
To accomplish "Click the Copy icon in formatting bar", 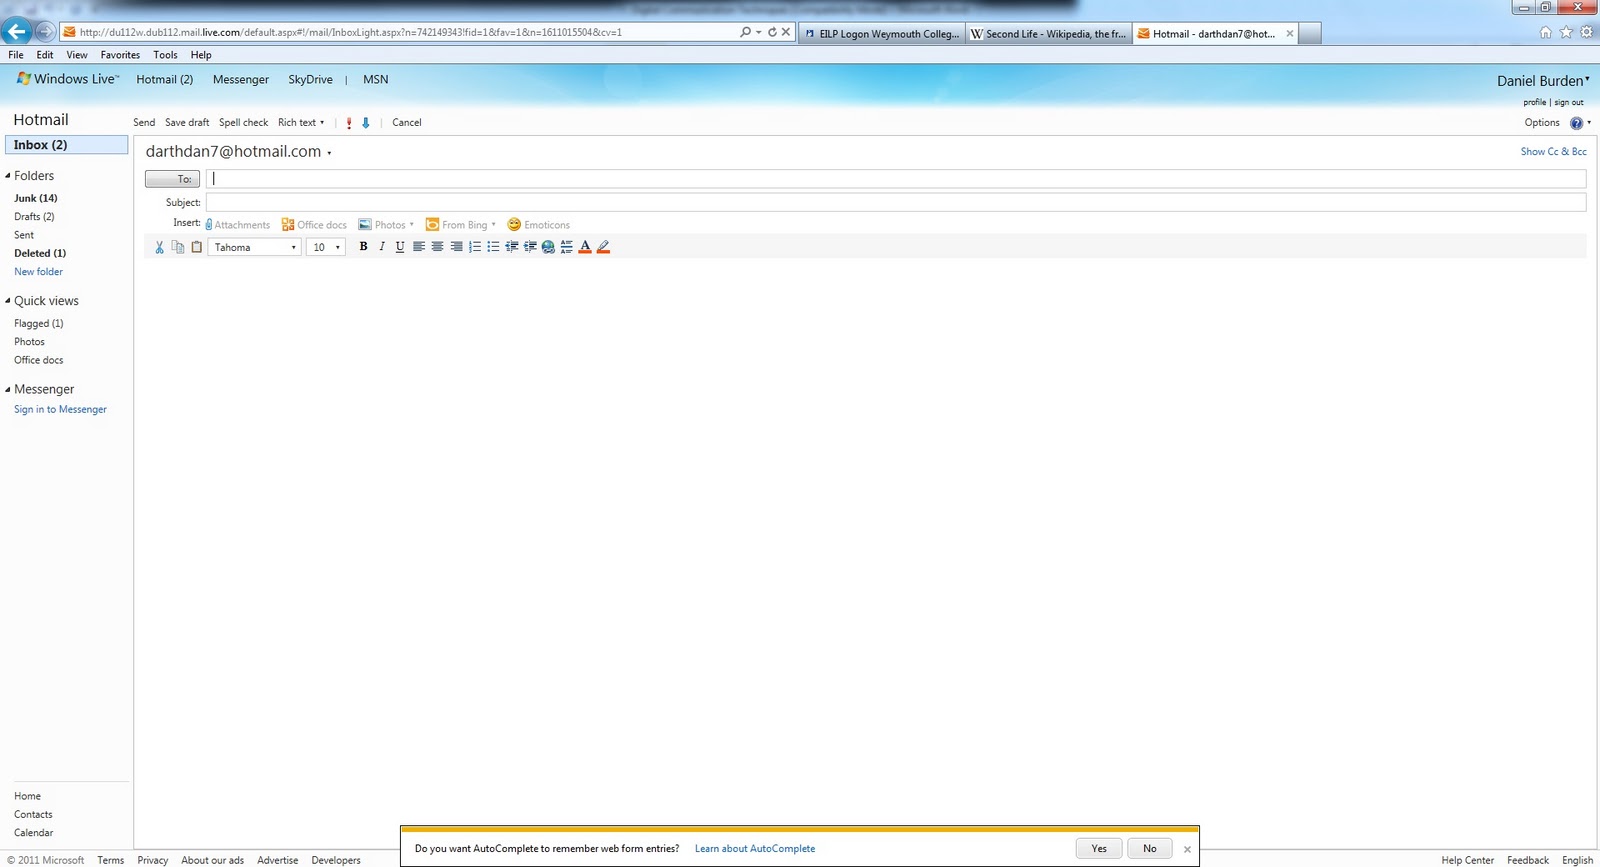I will 178,247.
